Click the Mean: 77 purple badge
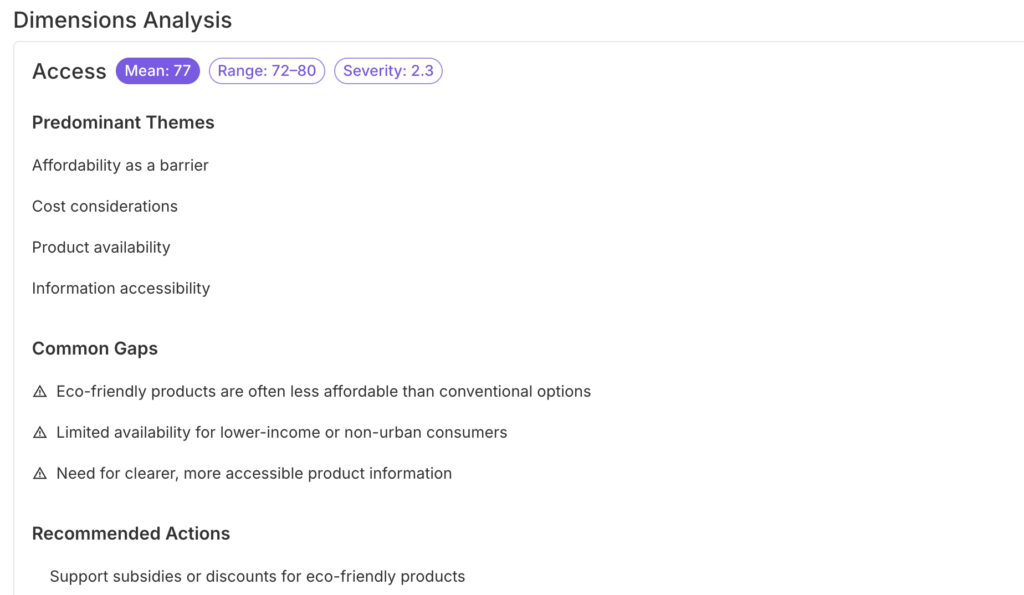Screen dimensions: 1024x595 tap(157, 71)
